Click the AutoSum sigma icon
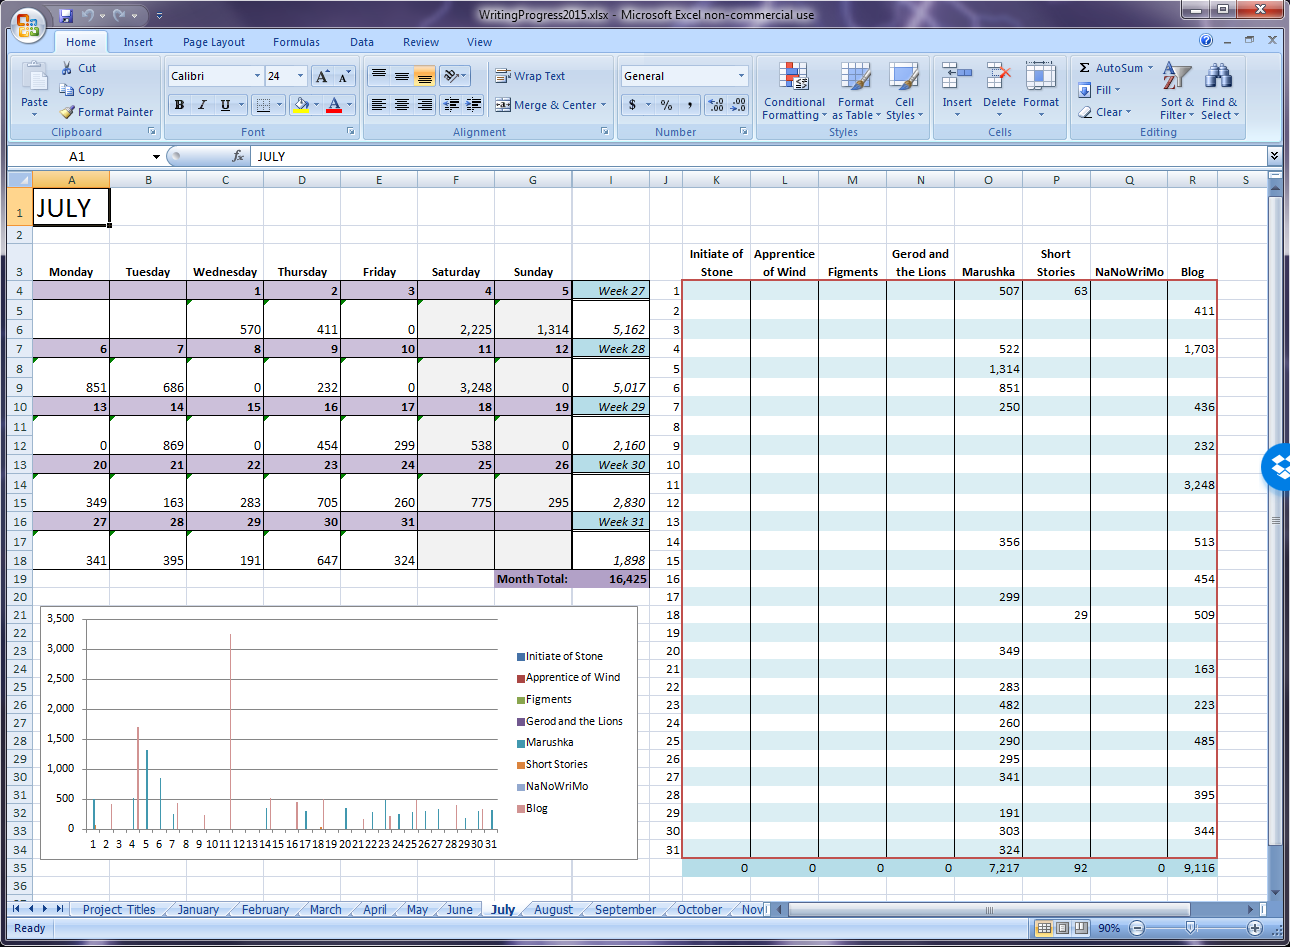 tap(1085, 68)
